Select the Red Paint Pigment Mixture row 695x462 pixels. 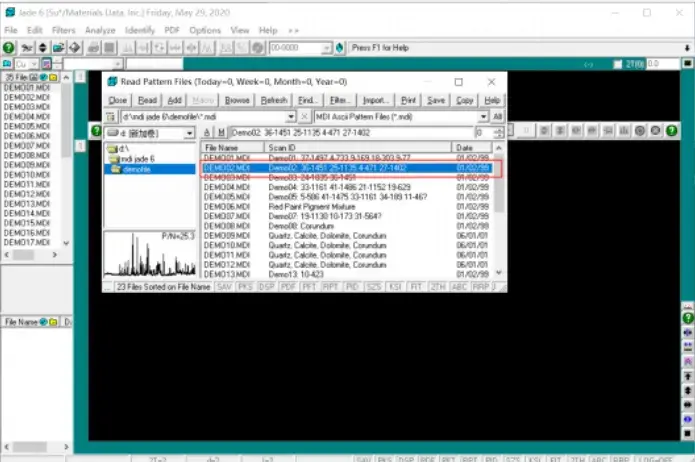pos(347,207)
